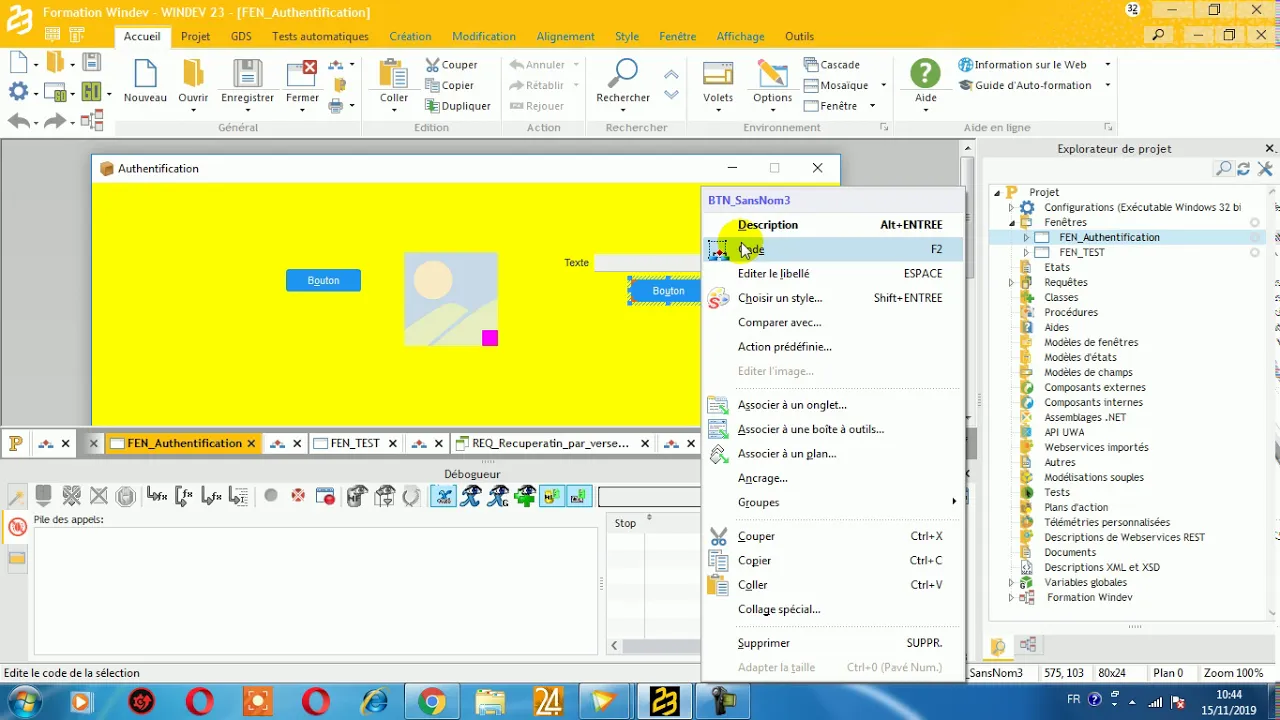
Task: Open the Enregistrer dropdown arrow
Action: [247, 110]
